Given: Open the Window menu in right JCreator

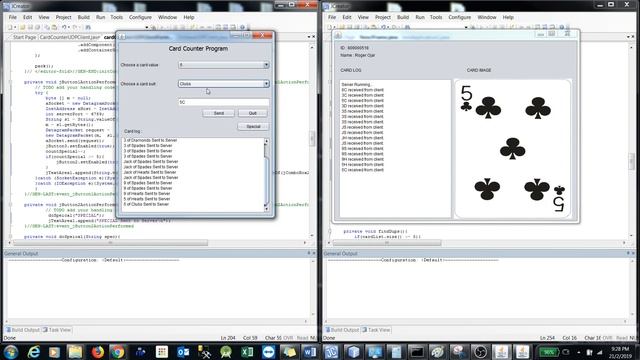Looking at the screenshot, I should pos(487,17).
